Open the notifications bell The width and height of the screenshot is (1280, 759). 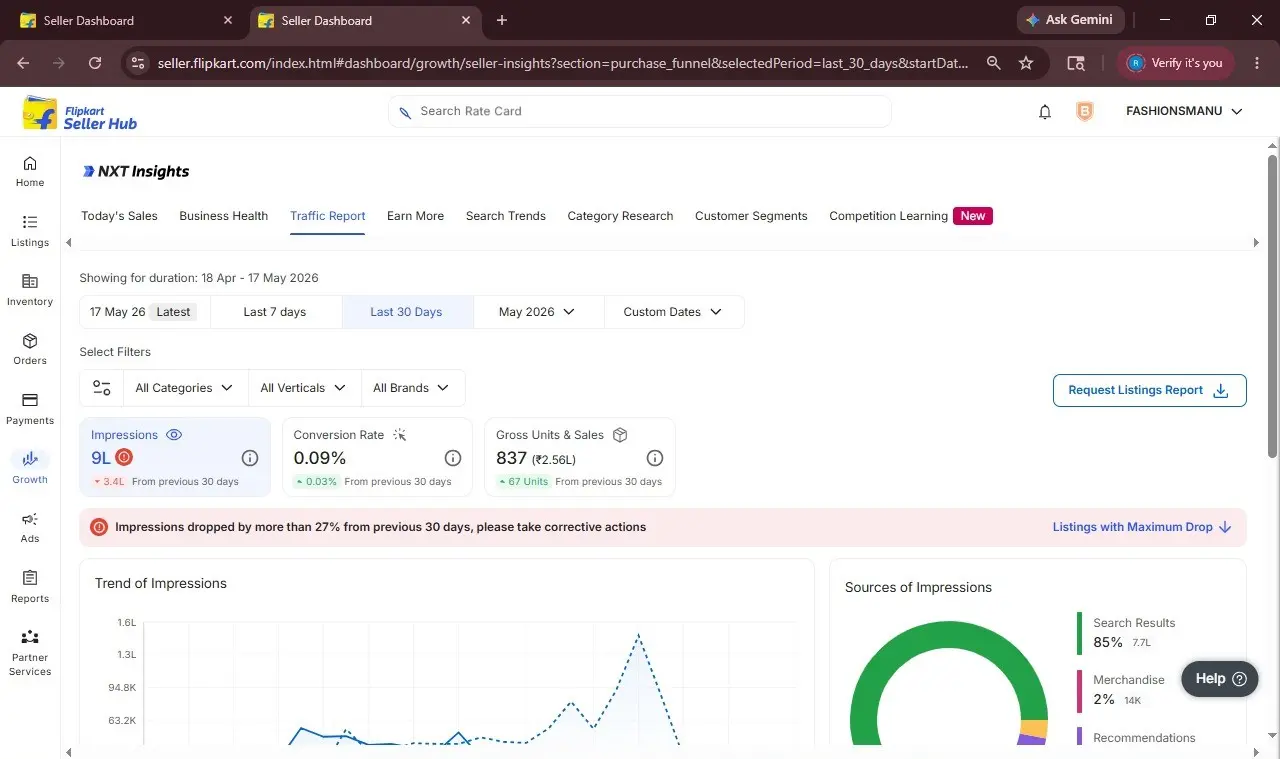(1045, 112)
